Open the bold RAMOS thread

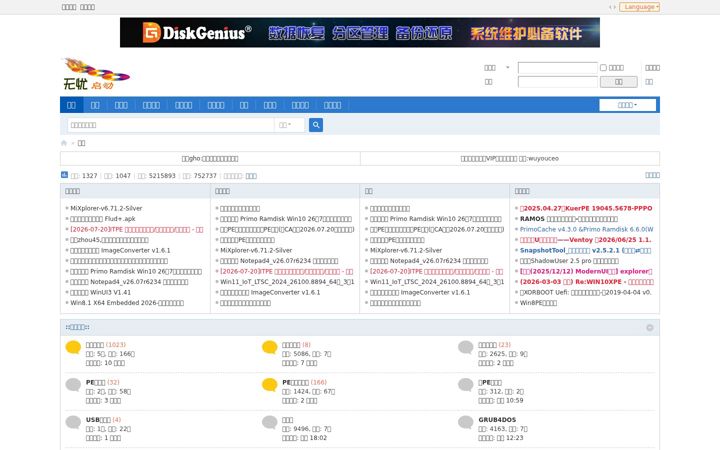pos(568,219)
